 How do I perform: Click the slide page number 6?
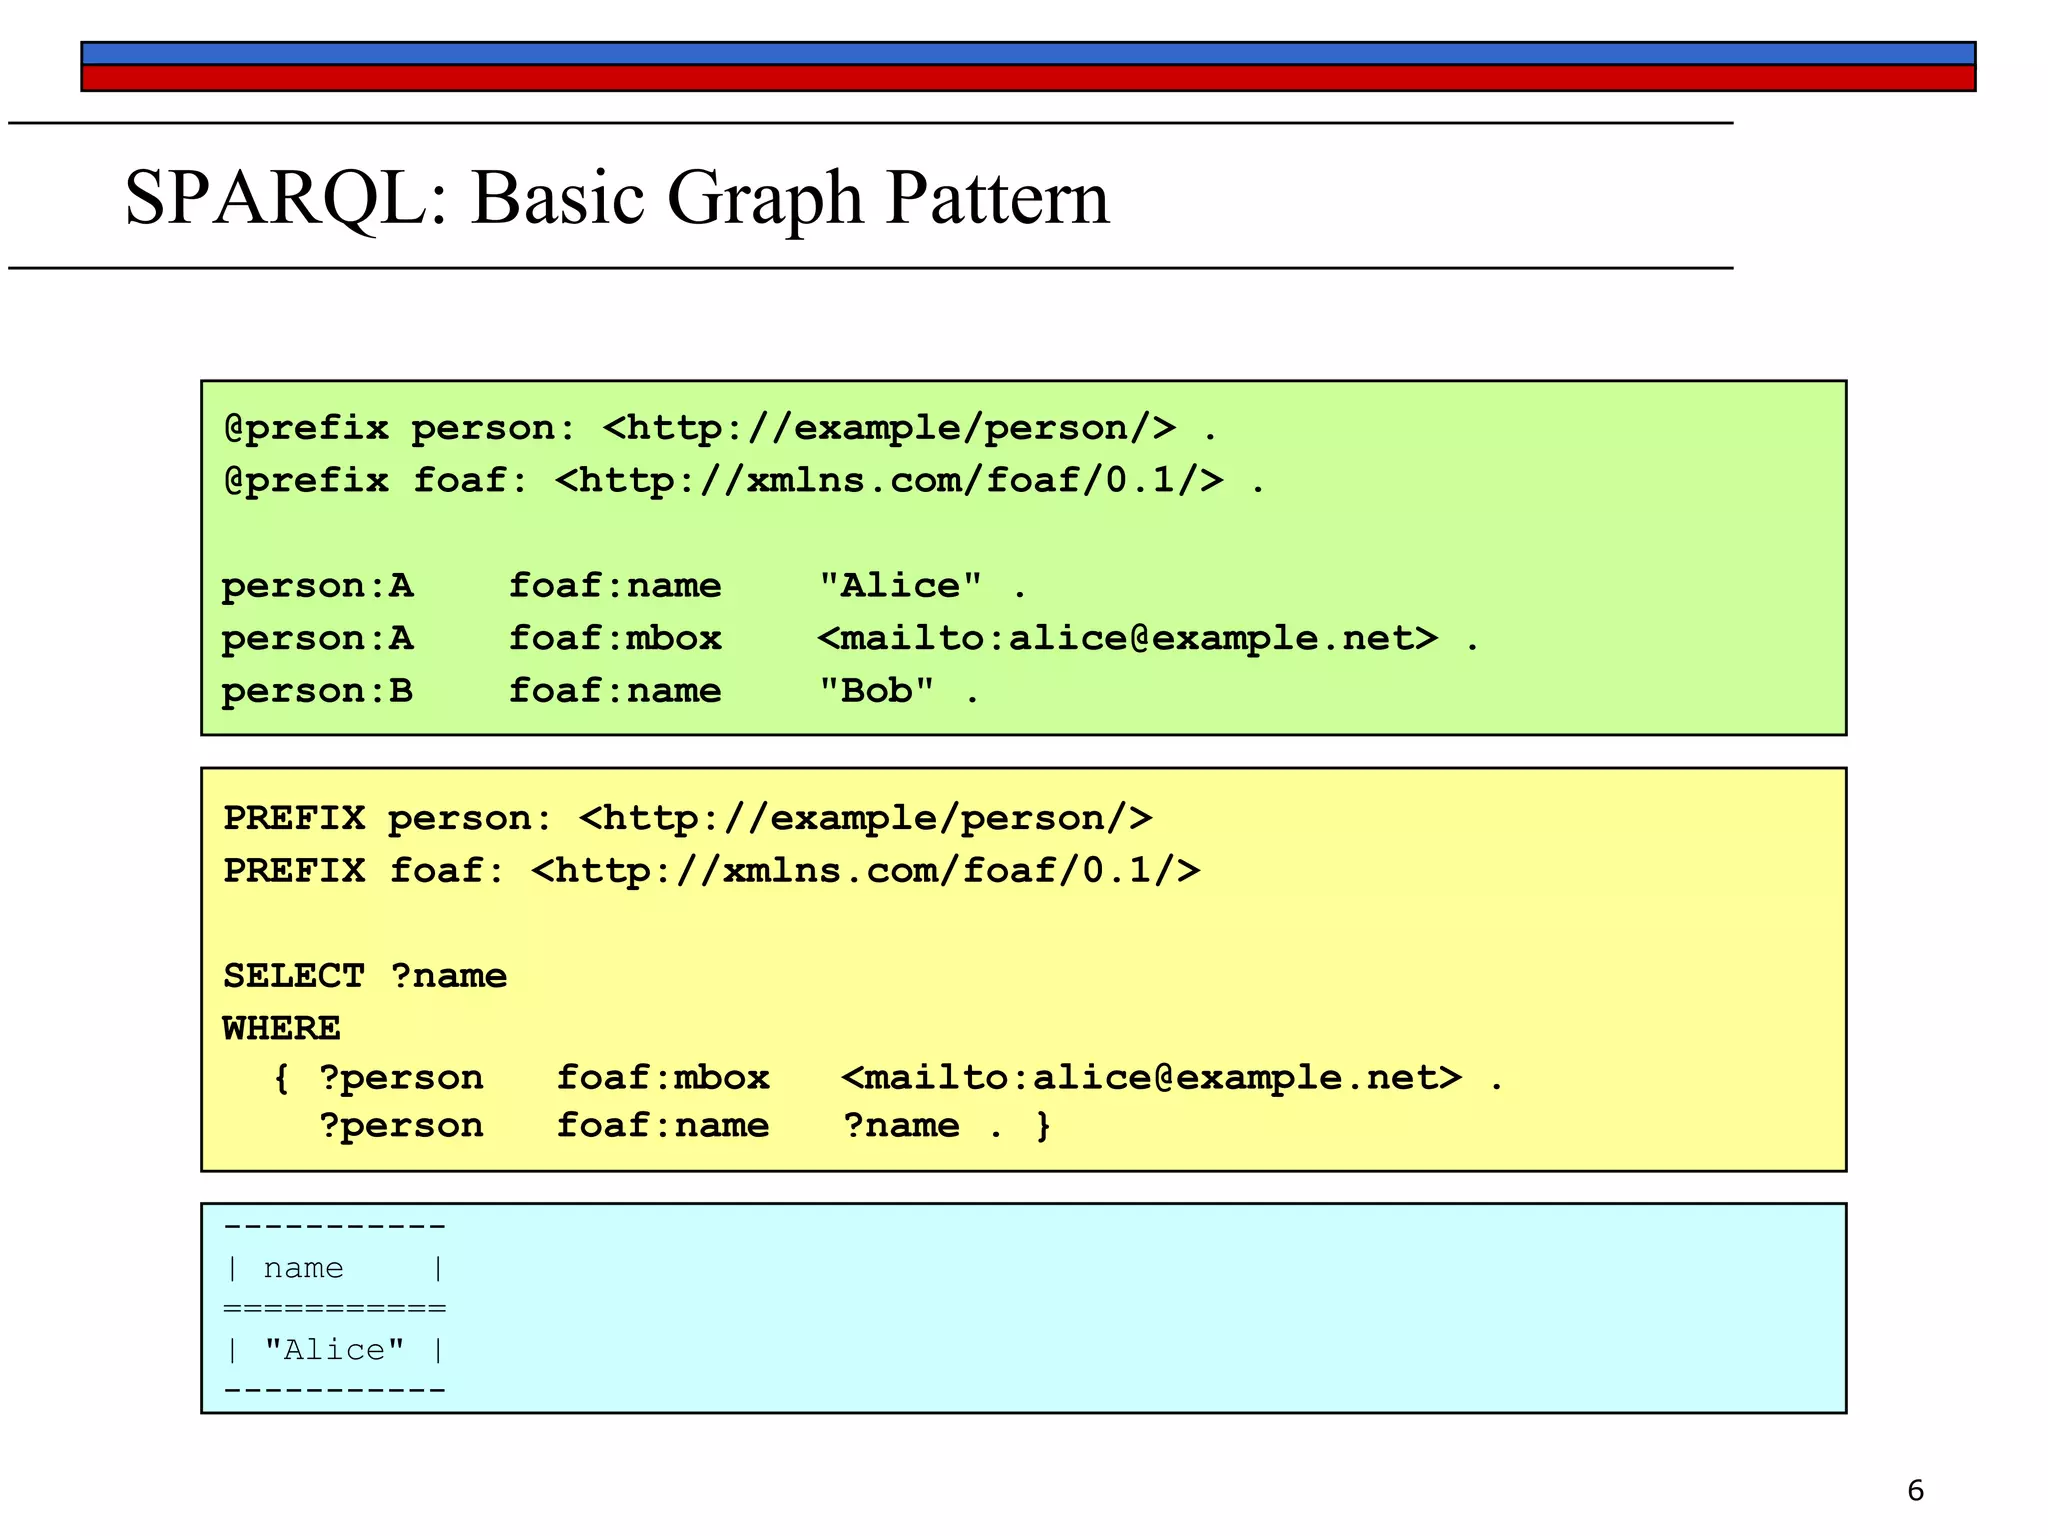(x=1915, y=1490)
